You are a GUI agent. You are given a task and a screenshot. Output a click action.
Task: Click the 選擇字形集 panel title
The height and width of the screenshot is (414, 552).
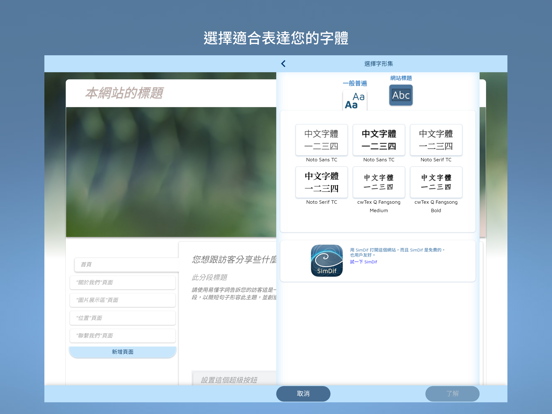point(378,64)
